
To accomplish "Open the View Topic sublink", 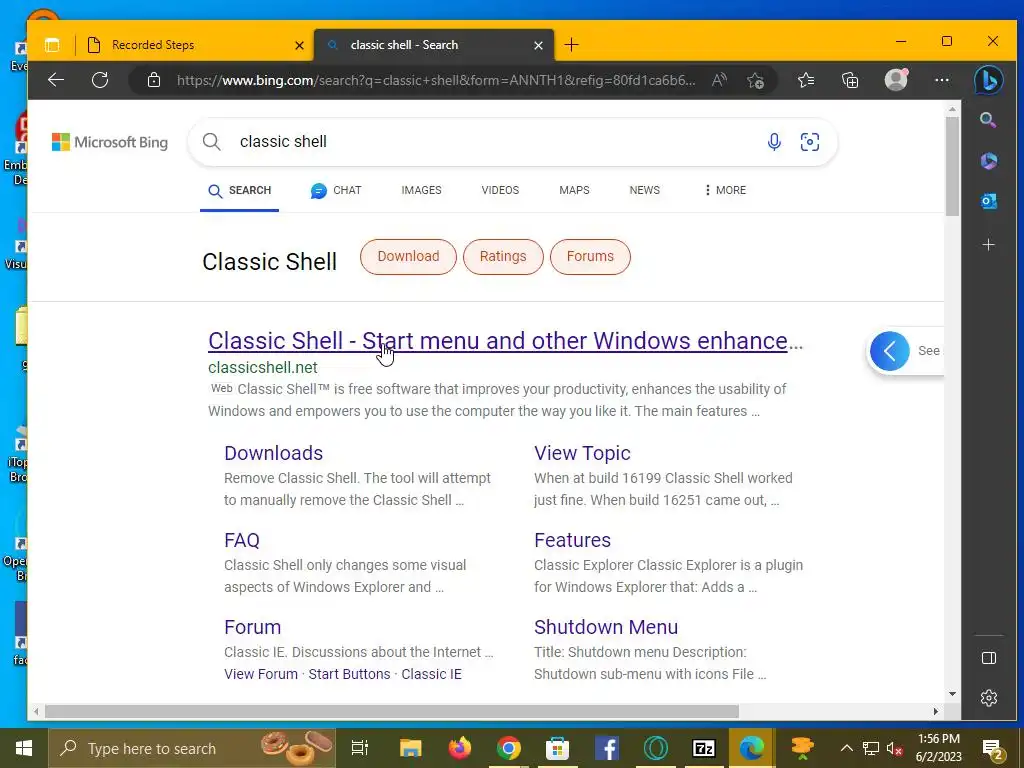I will [x=582, y=453].
